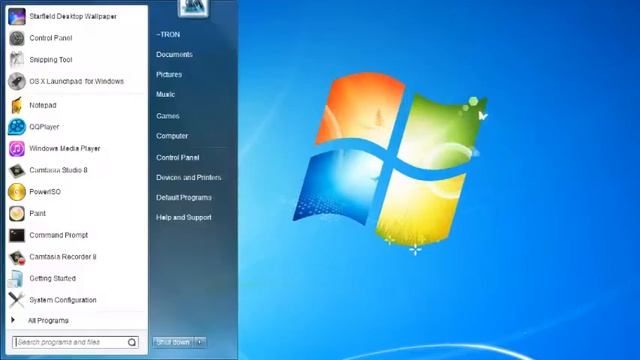Screen dimensions: 640x360
Task: Open Computer from right pane
Action: (x=172, y=136)
